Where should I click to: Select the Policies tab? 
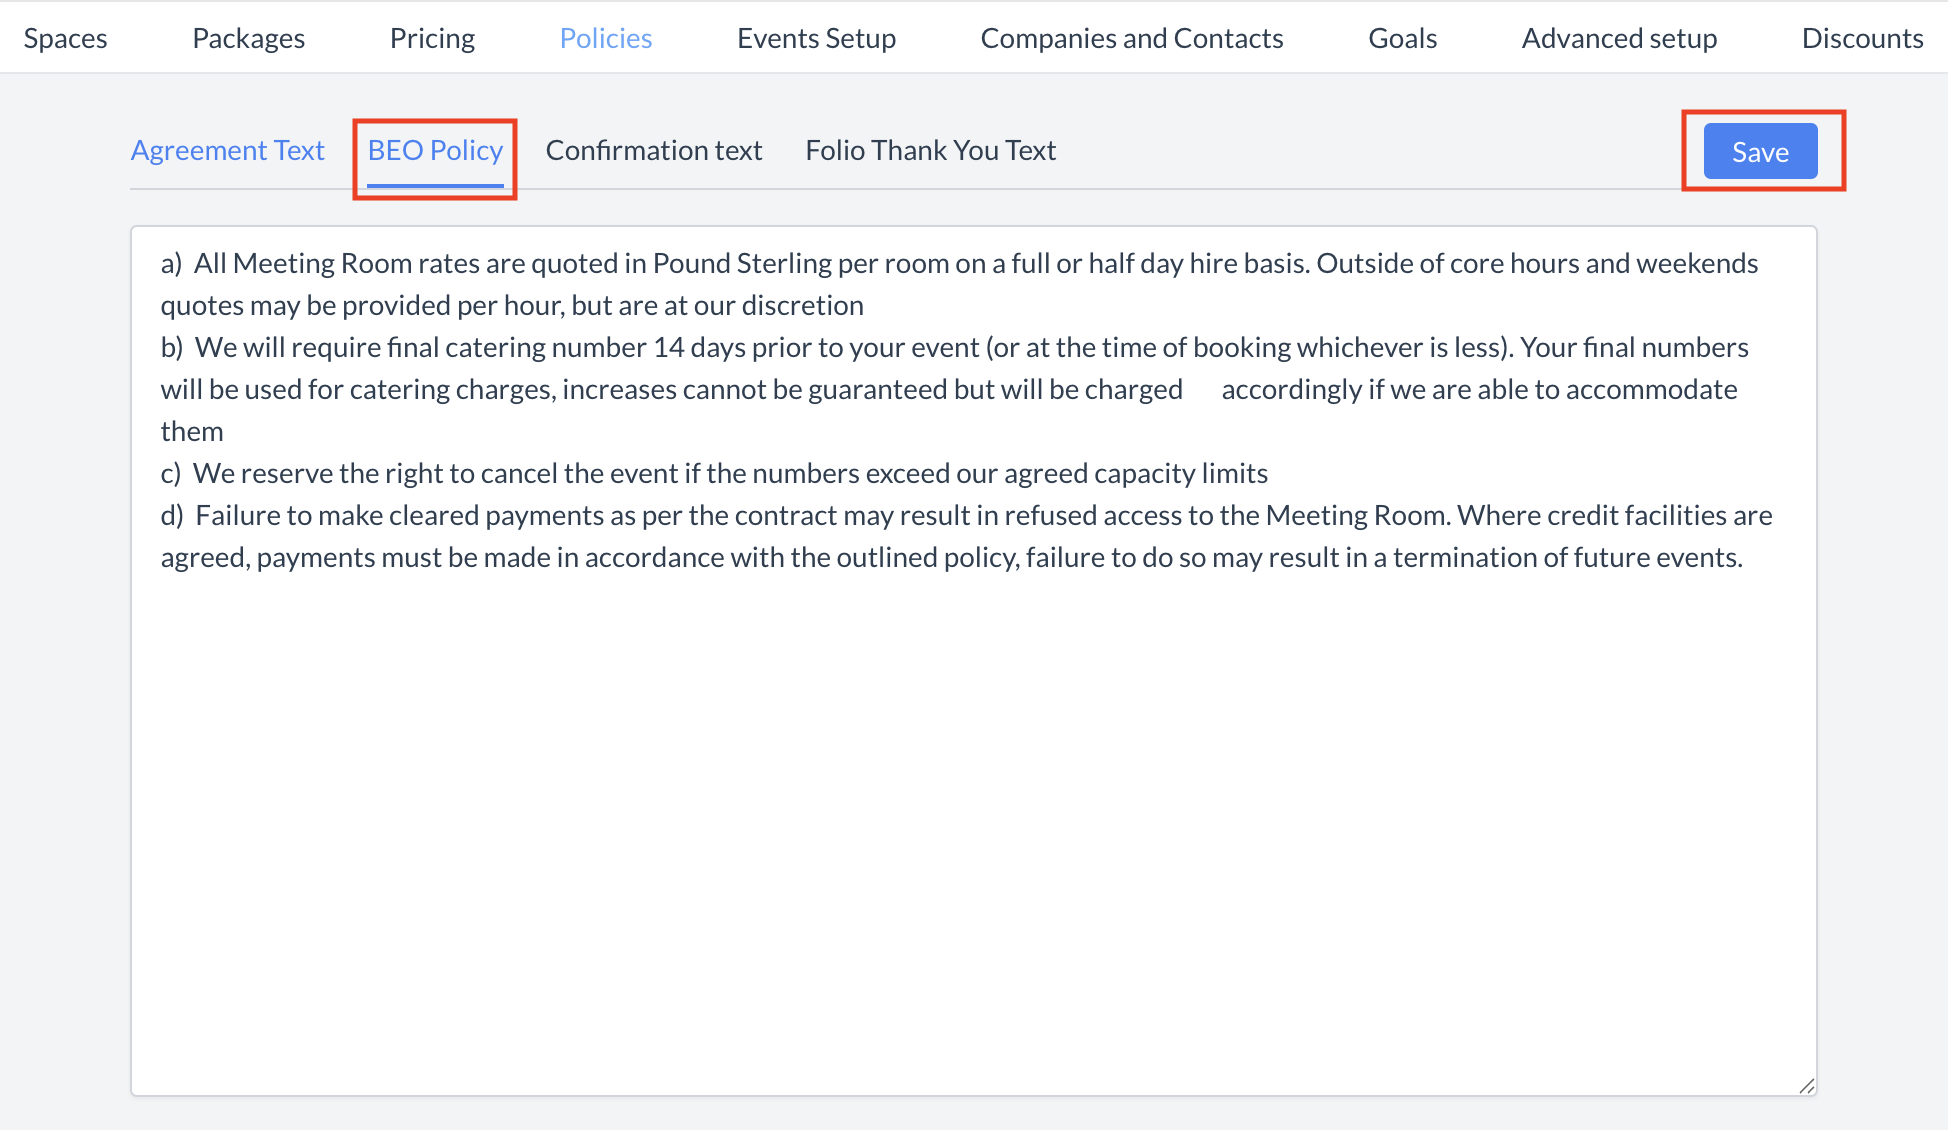coord(605,38)
